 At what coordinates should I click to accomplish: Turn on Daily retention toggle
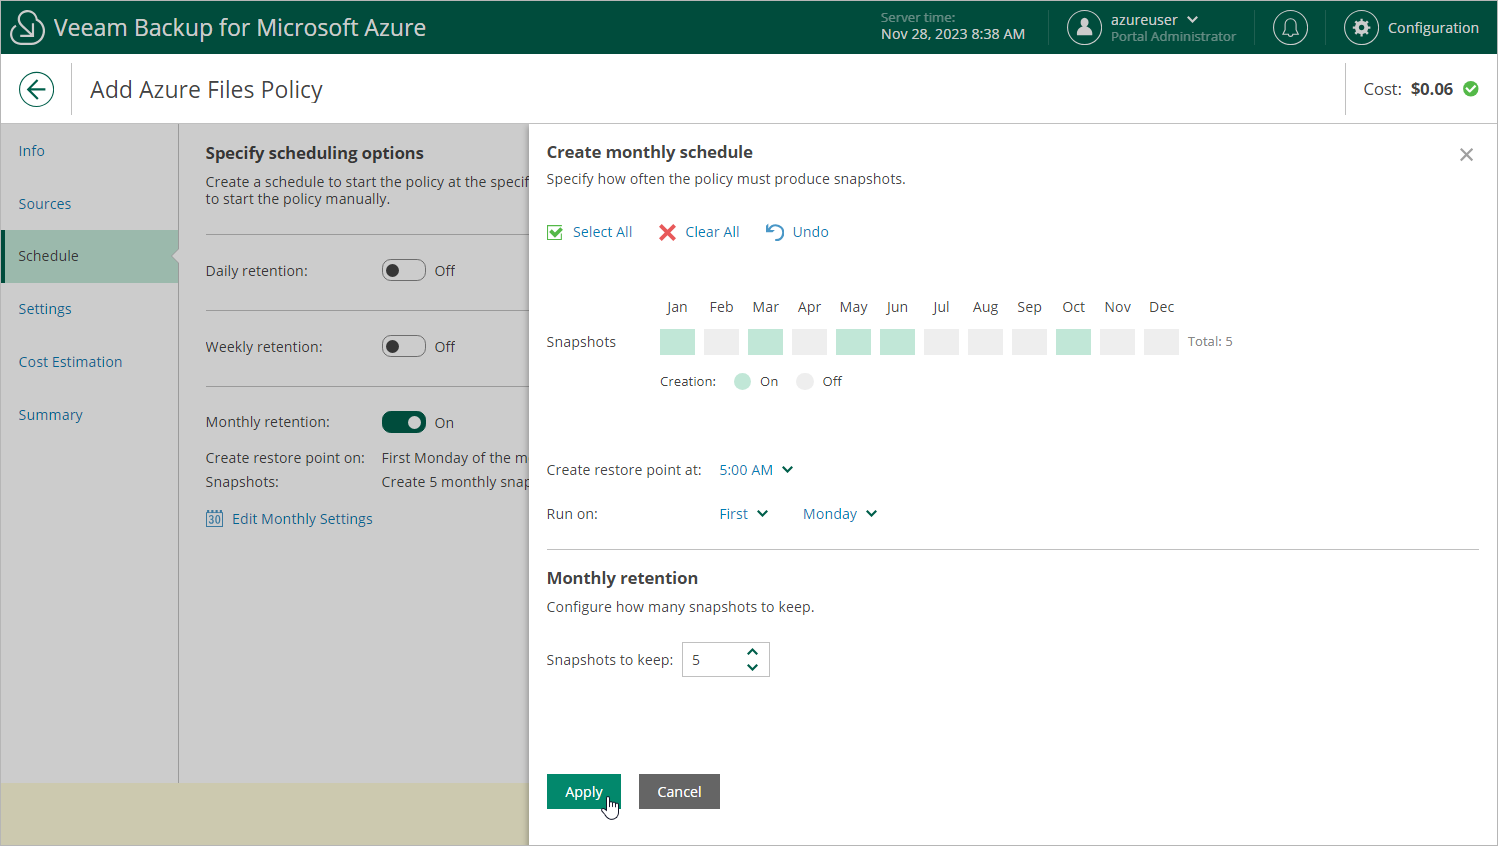(x=404, y=271)
